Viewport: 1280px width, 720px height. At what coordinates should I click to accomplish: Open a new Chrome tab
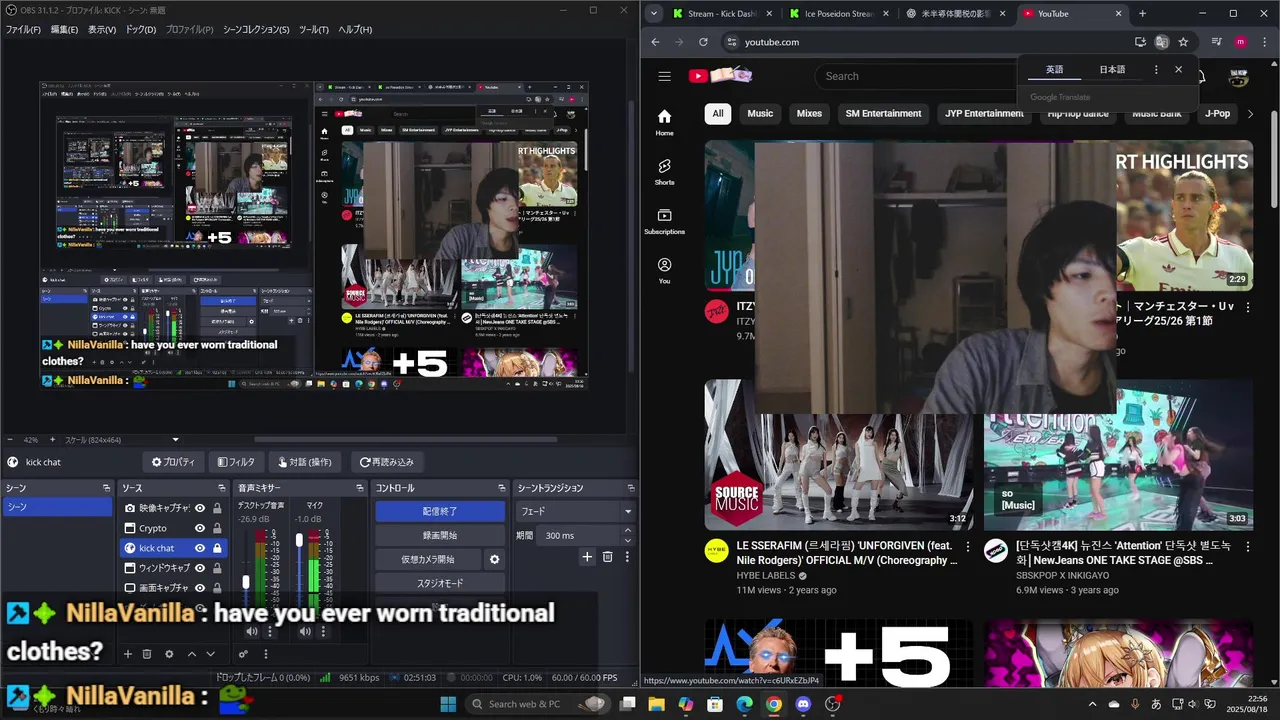tap(1143, 14)
